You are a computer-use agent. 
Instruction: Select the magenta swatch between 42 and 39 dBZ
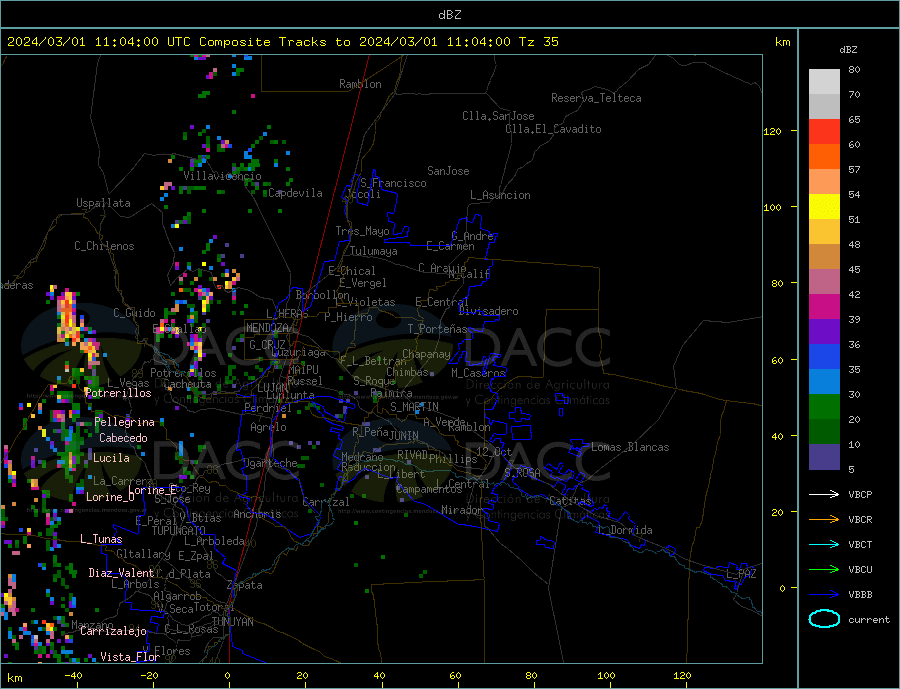pyautogui.click(x=824, y=307)
